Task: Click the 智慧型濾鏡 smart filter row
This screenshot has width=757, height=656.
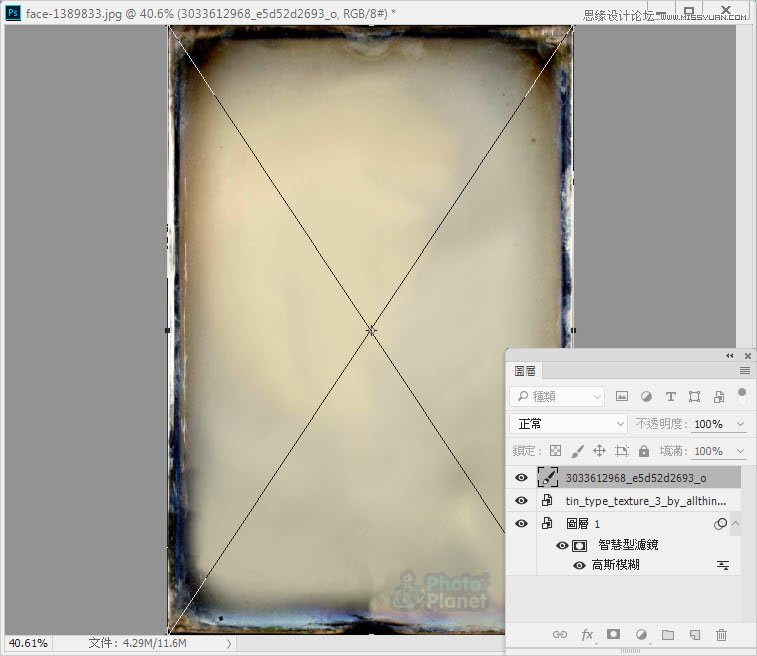Action: [x=628, y=545]
